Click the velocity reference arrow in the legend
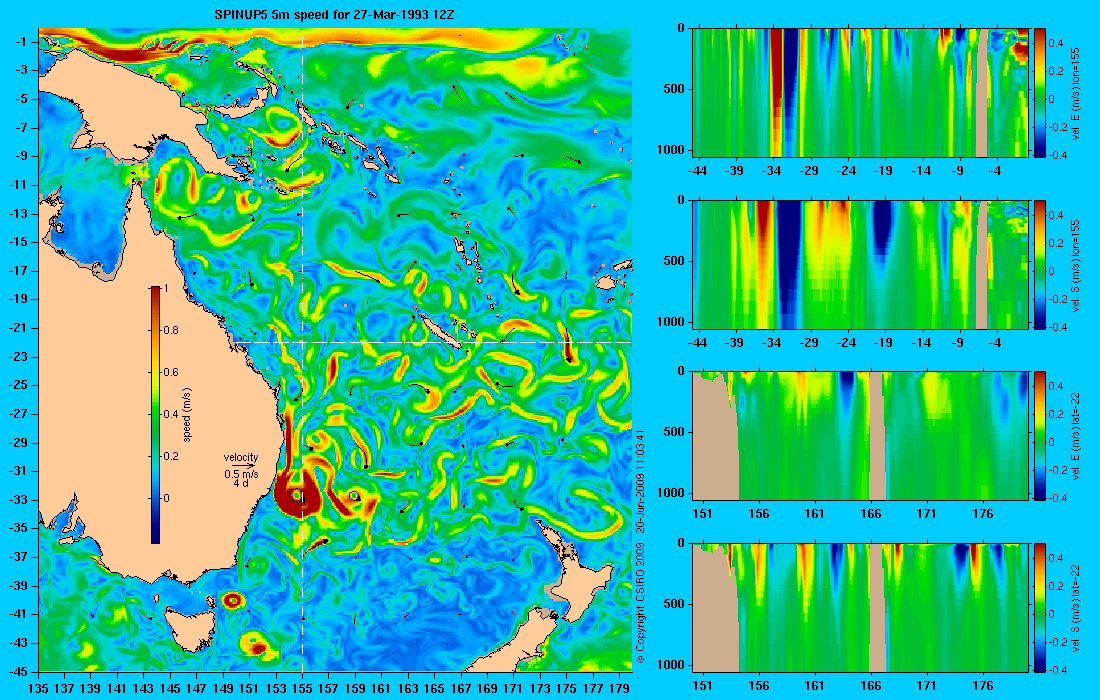 [241, 466]
